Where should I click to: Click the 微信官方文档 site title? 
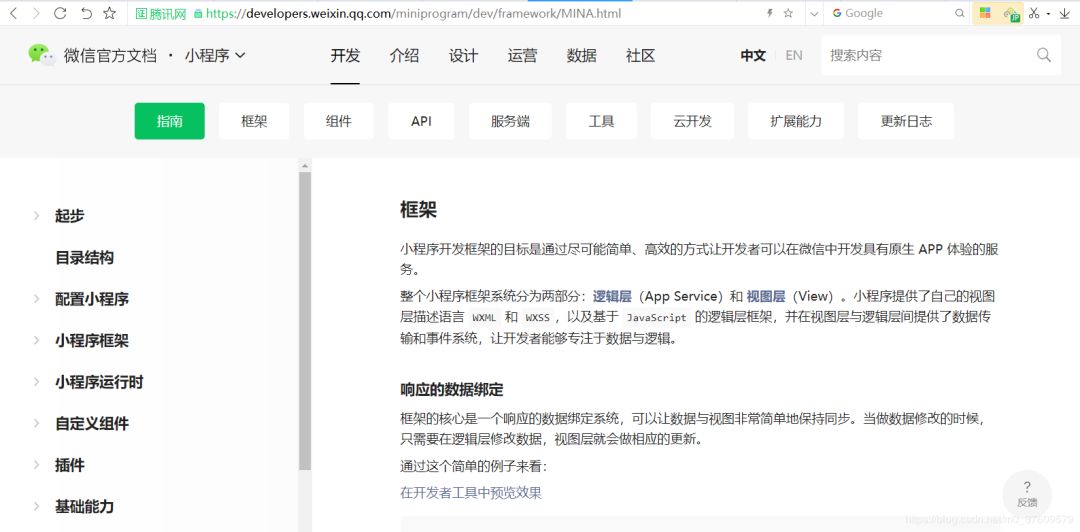[110, 56]
